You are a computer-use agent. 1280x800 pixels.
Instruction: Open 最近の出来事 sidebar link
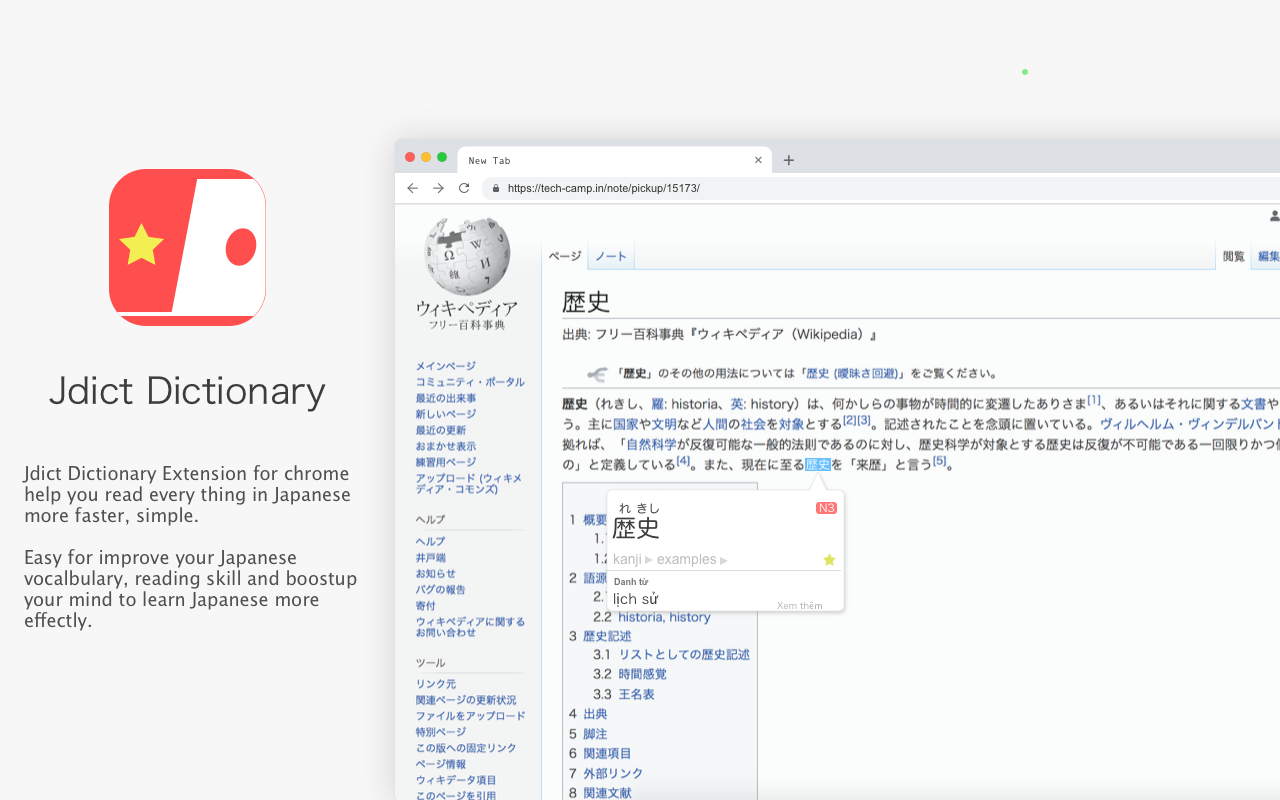coord(446,398)
